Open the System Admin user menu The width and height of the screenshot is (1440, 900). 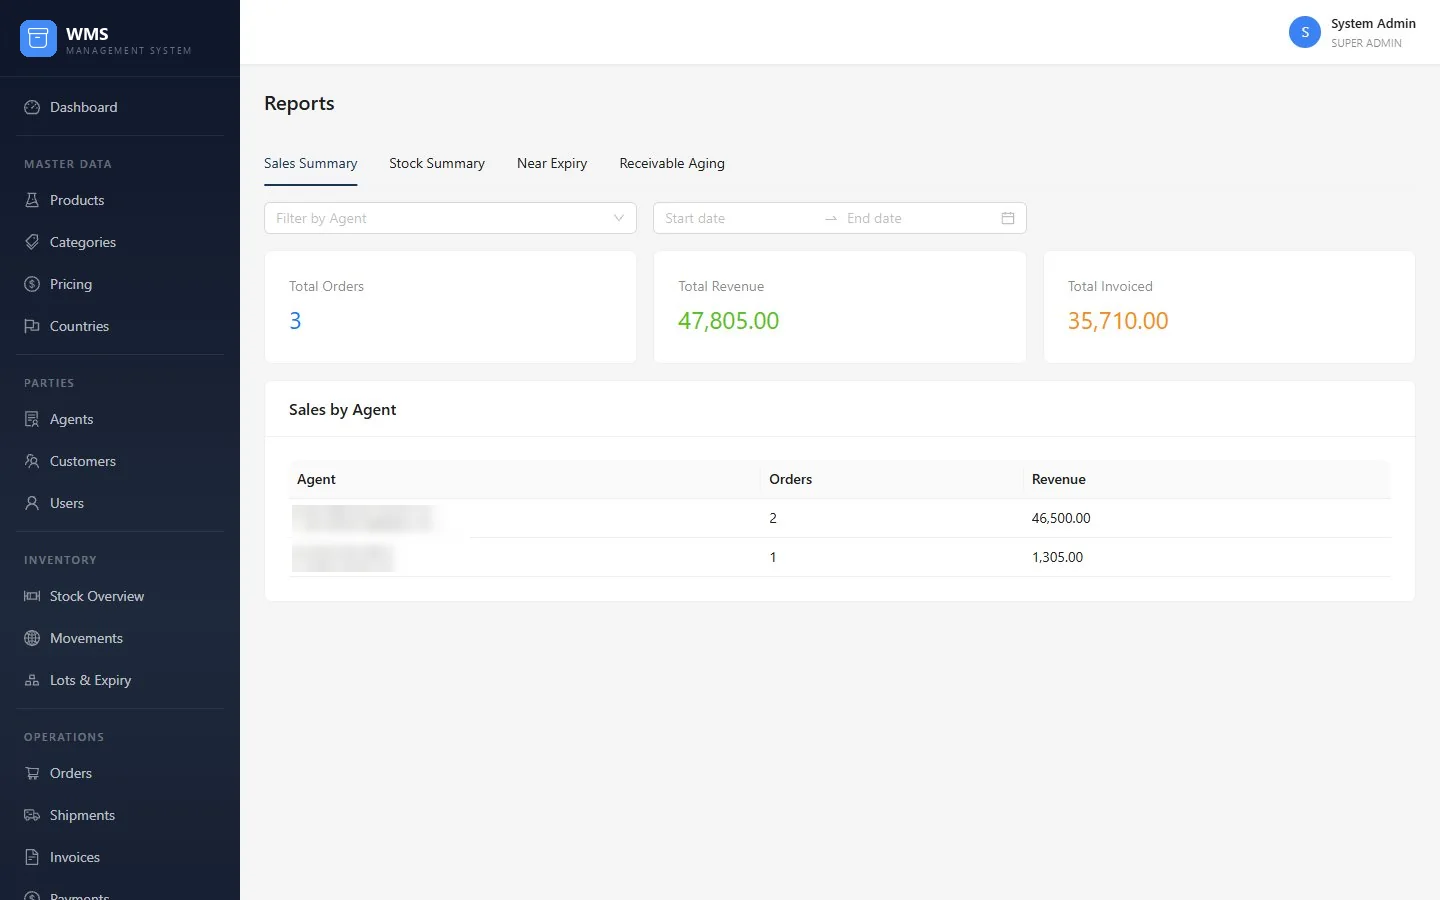click(x=1352, y=32)
